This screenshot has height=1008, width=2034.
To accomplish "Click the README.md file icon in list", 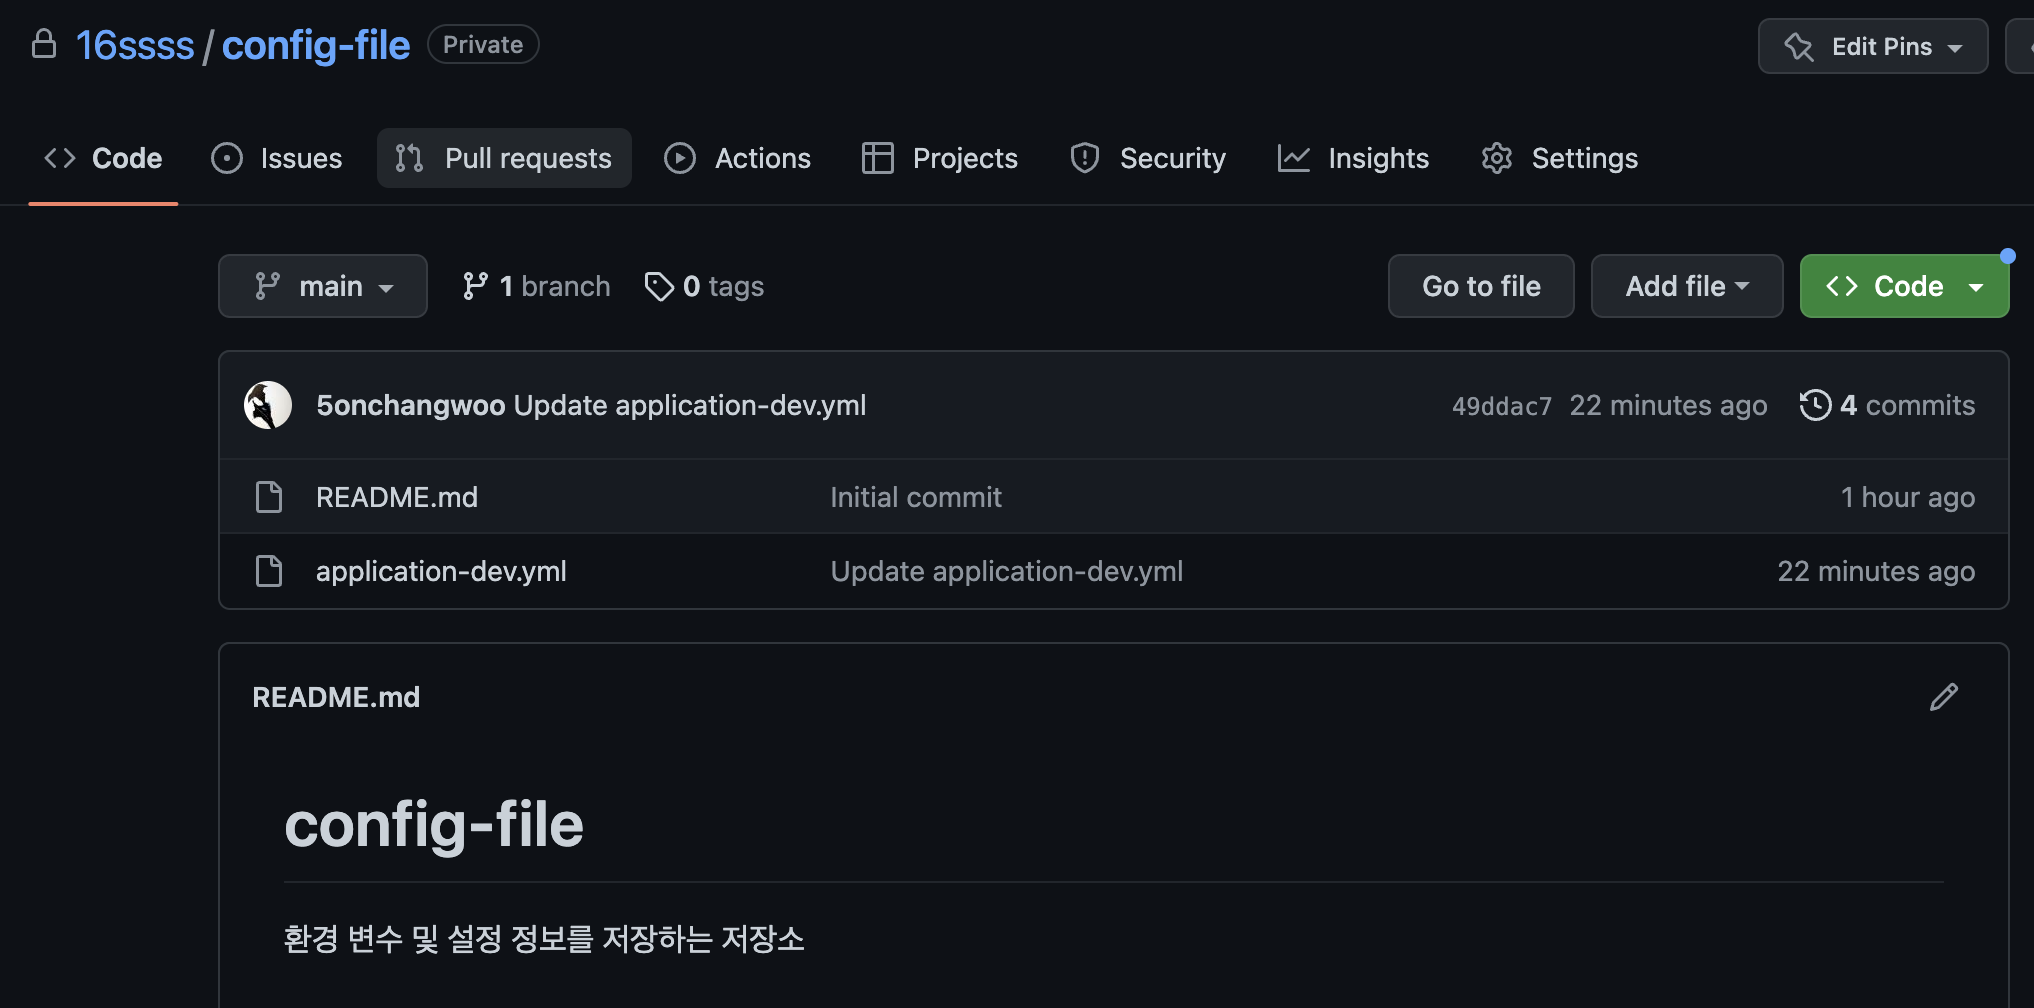I will click(x=269, y=497).
